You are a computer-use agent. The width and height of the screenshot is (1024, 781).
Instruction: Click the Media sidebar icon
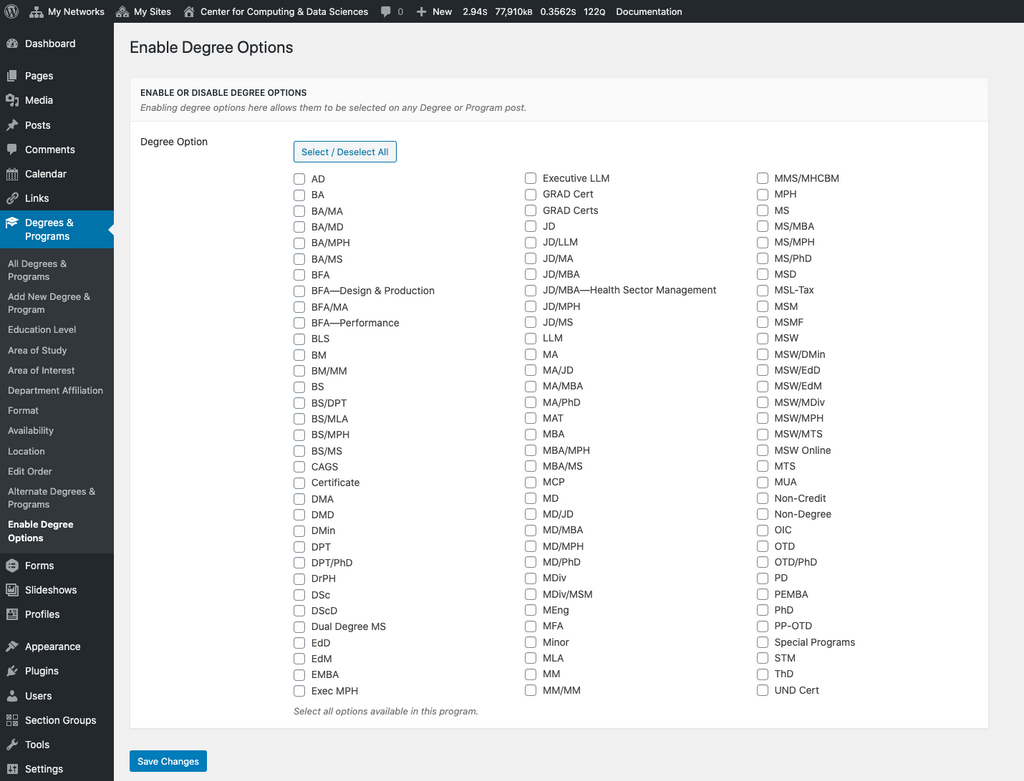coord(12,100)
